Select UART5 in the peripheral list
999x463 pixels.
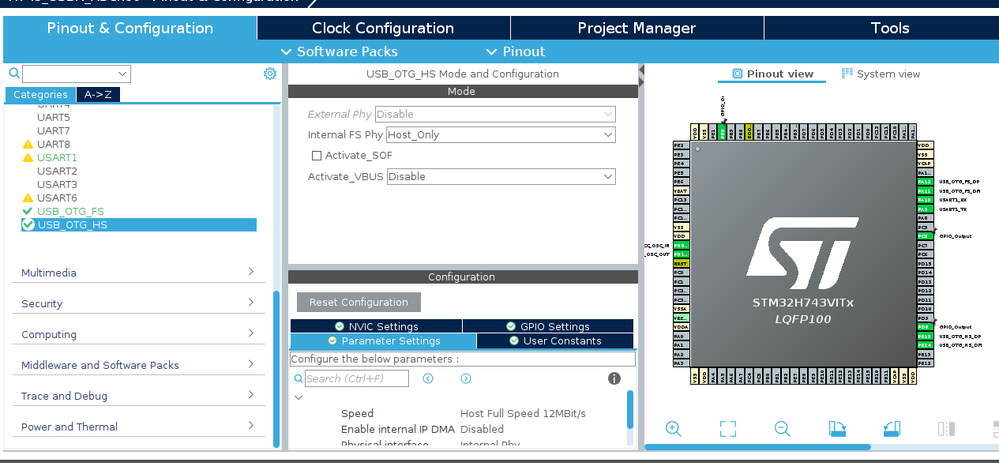pyautogui.click(x=54, y=117)
